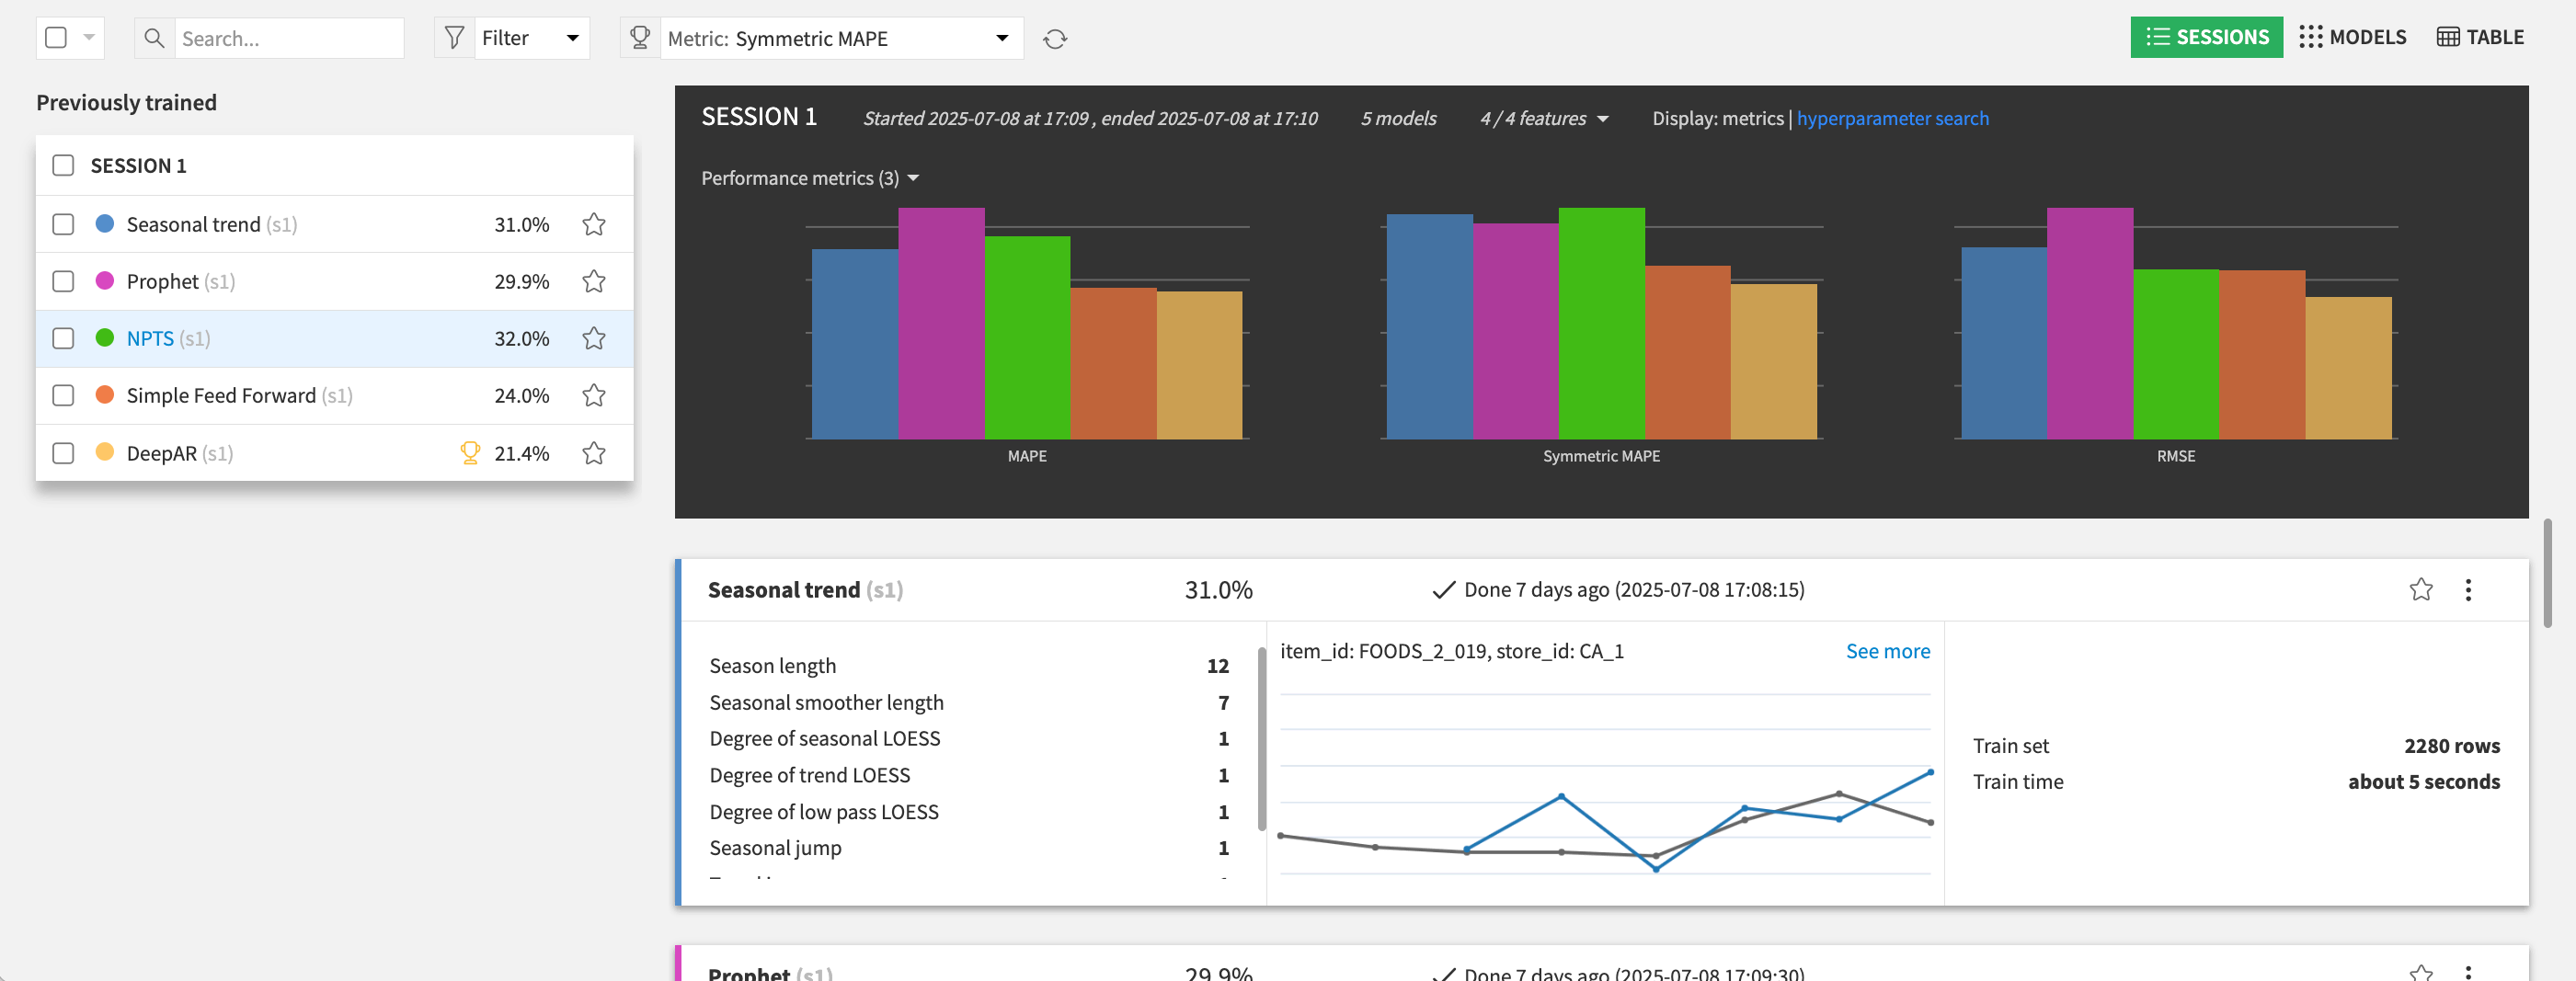2576x981 pixels.
Task: Click the refresh icon beside Metric dropdown
Action: (x=1055, y=38)
